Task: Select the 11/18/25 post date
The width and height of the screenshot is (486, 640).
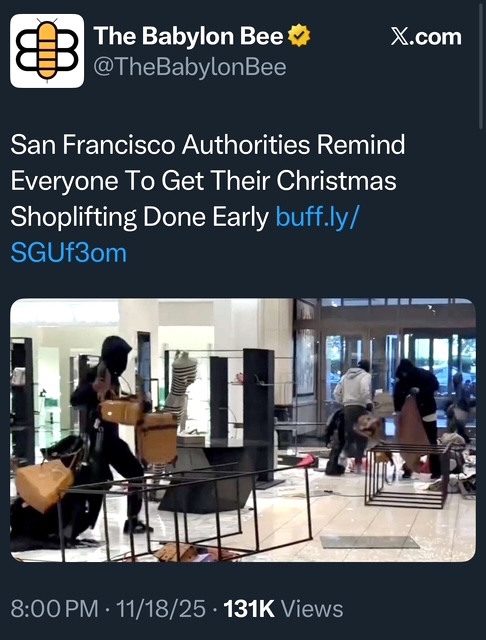Action: coord(161,609)
